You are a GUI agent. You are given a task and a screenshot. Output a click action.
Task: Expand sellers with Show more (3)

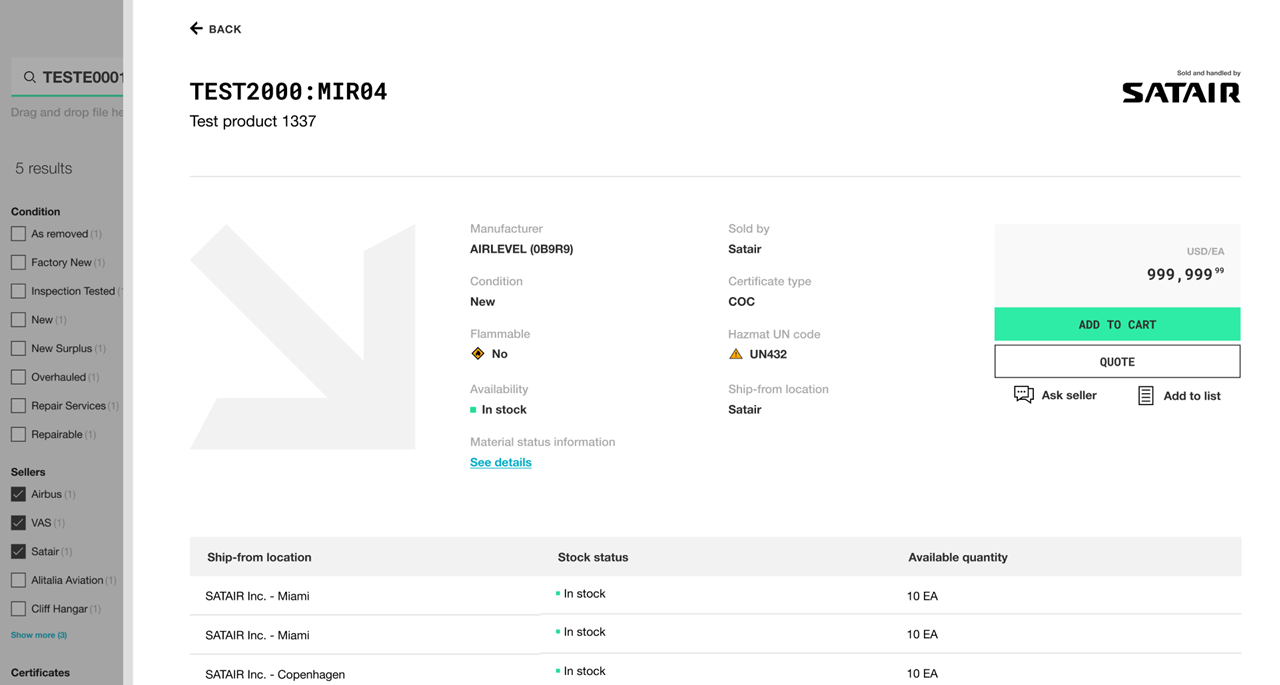(x=39, y=635)
